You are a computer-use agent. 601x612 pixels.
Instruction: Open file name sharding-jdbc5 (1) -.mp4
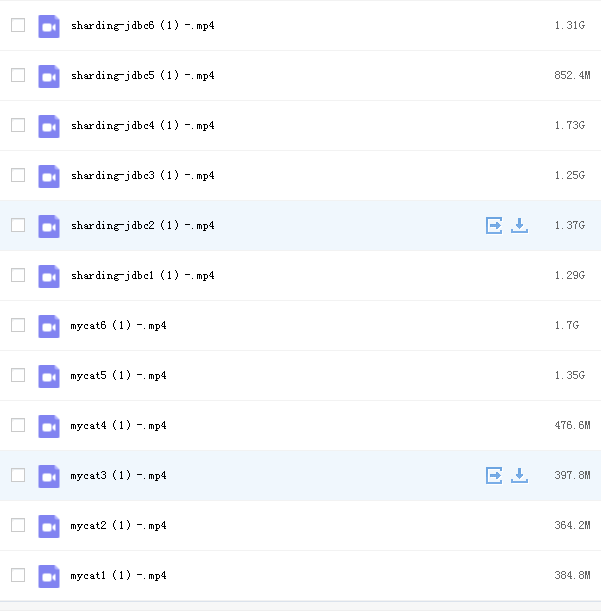pos(142,76)
